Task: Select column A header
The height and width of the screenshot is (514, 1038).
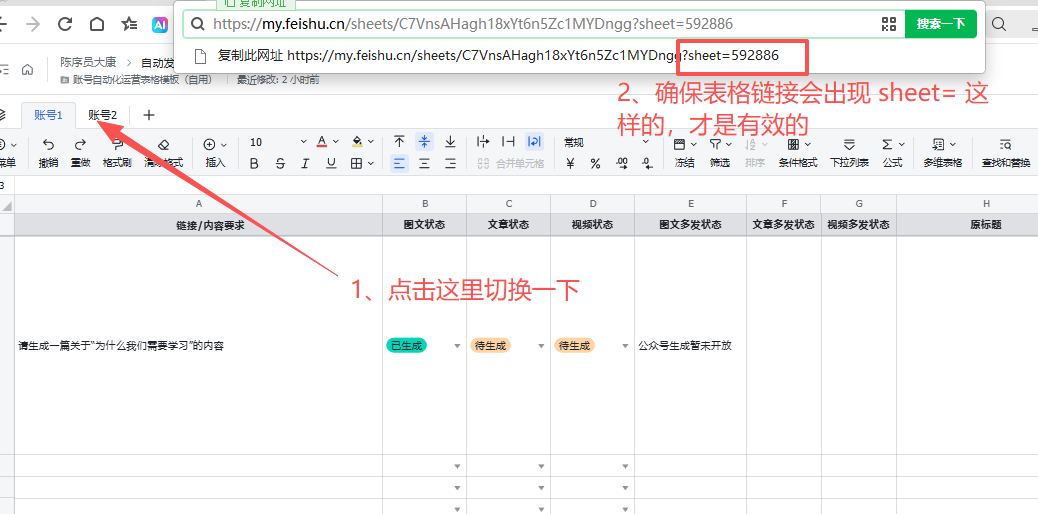Action: pos(199,204)
